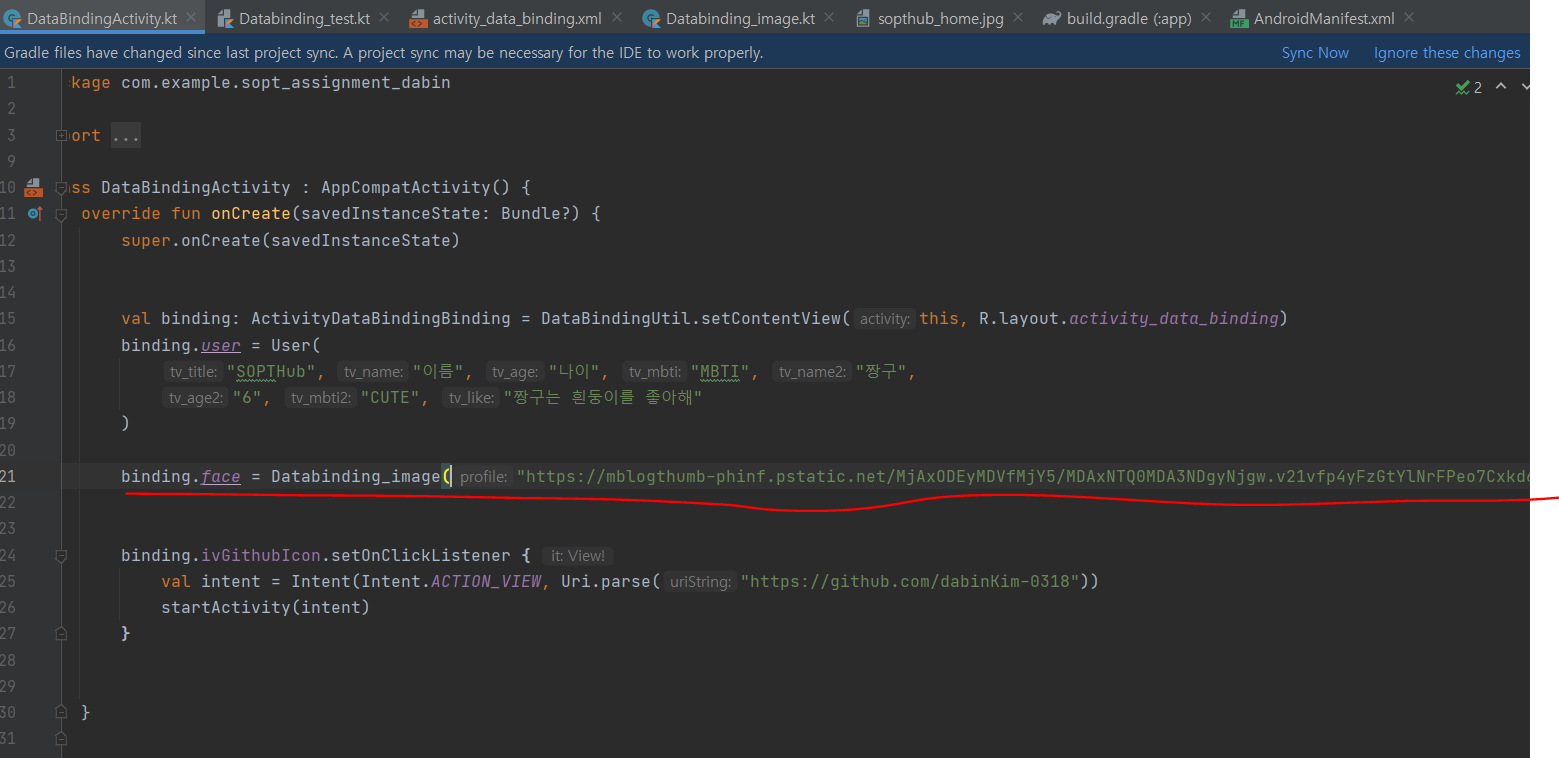Viewport: 1559px width, 758px height.
Task: Close the Databinding_image.kt tab
Action: (830, 18)
